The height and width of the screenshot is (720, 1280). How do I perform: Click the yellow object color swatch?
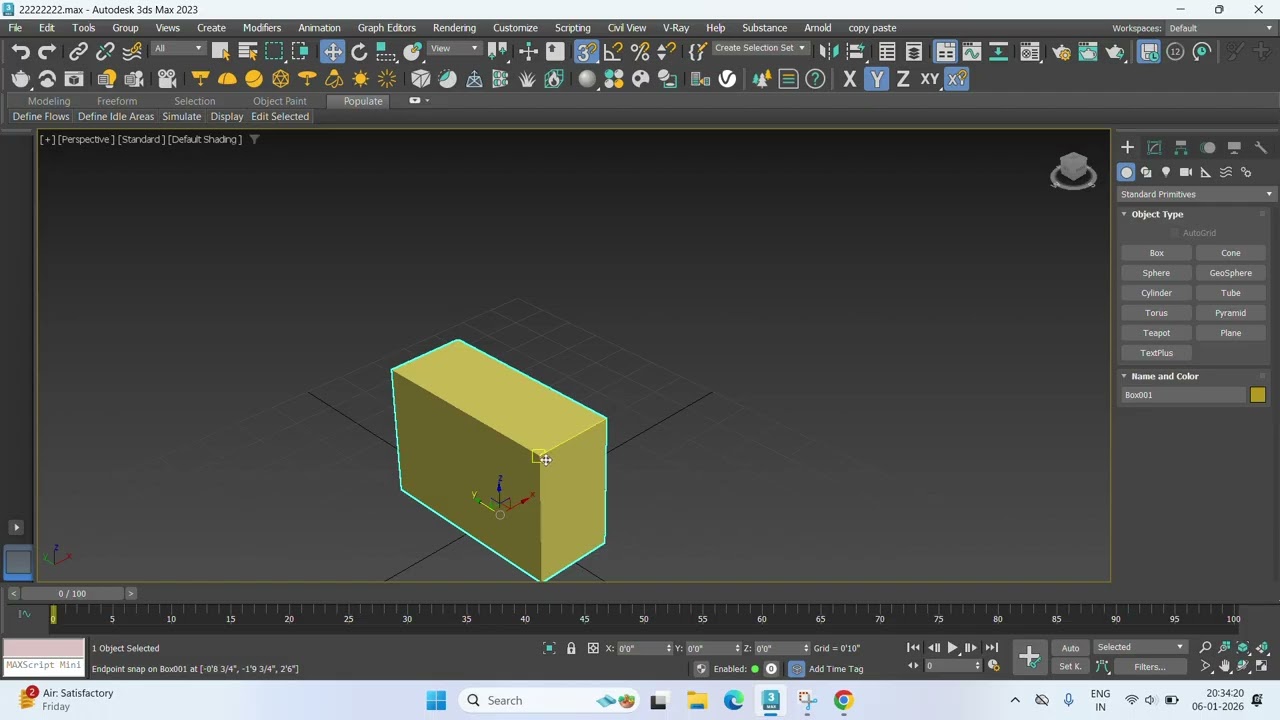click(x=1258, y=395)
